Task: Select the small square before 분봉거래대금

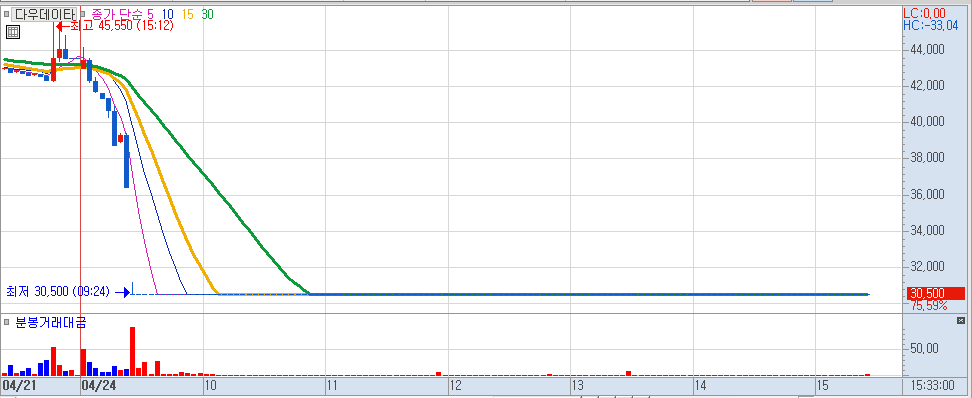Action: pyautogui.click(x=6, y=322)
